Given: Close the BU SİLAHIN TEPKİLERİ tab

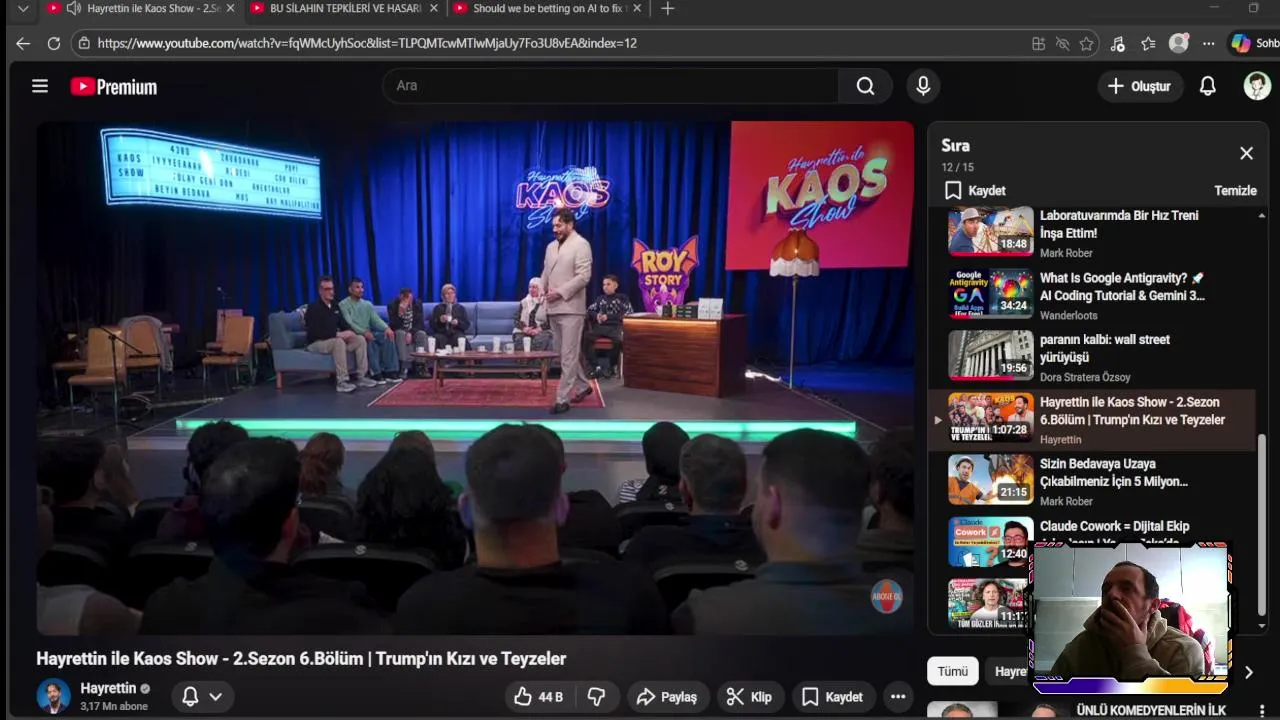Looking at the screenshot, I should click(434, 8).
